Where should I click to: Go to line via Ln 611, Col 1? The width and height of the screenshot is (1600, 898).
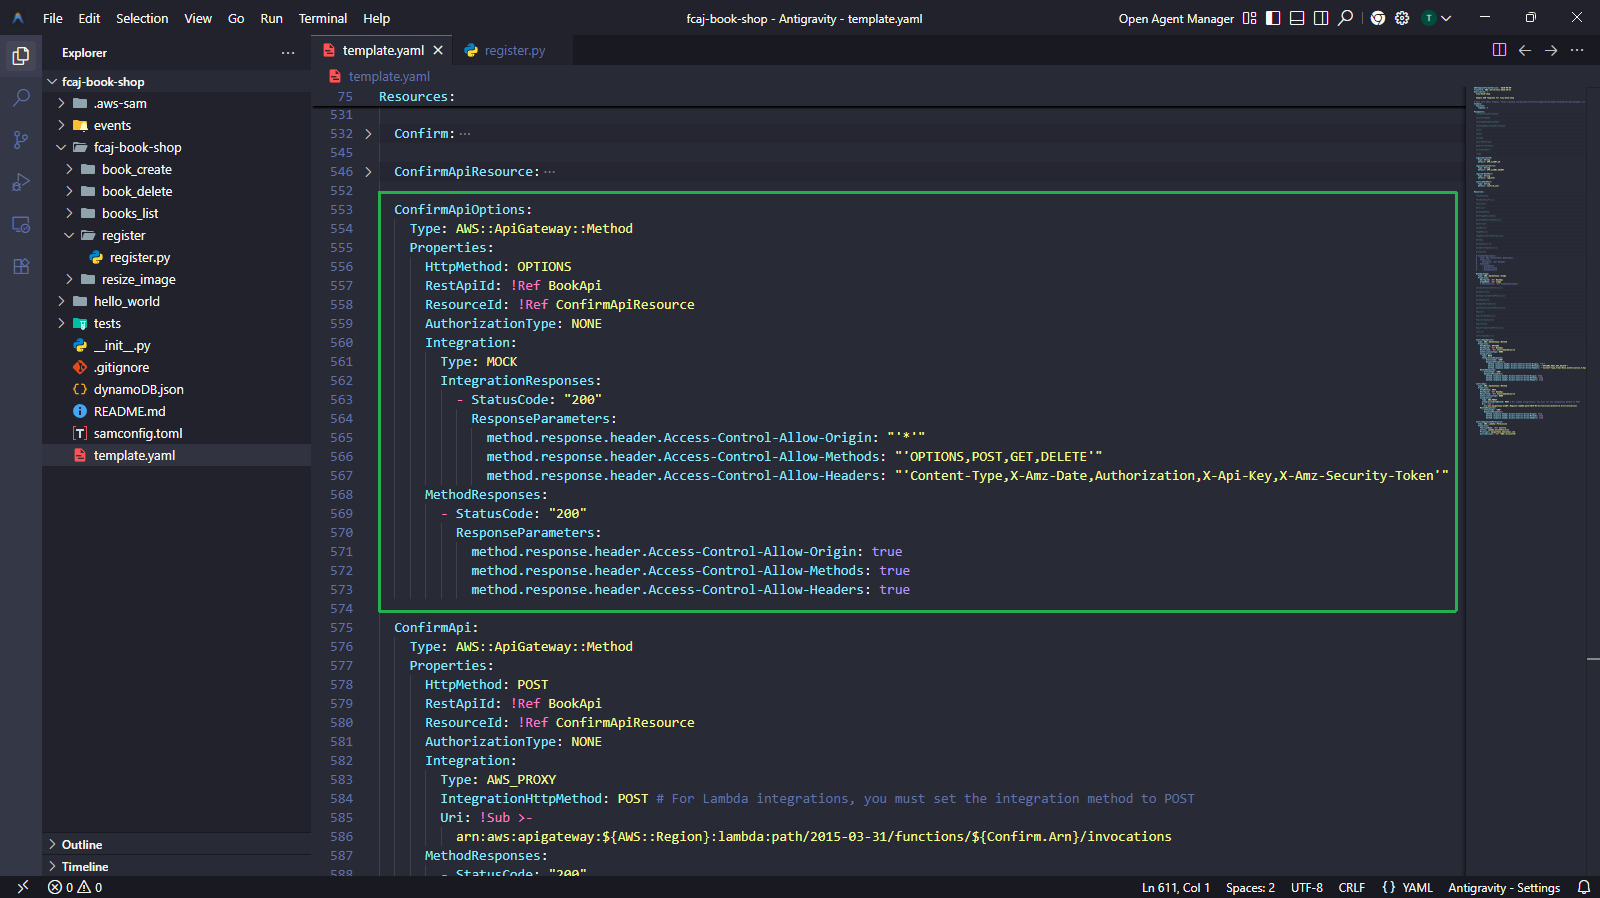coord(1176,887)
